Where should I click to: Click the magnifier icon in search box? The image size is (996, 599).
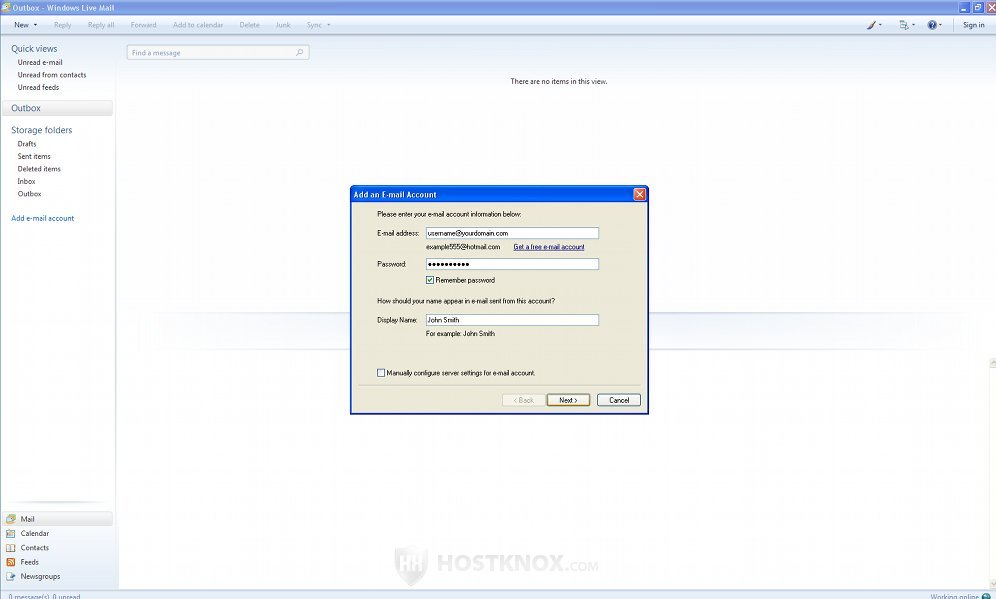click(300, 53)
